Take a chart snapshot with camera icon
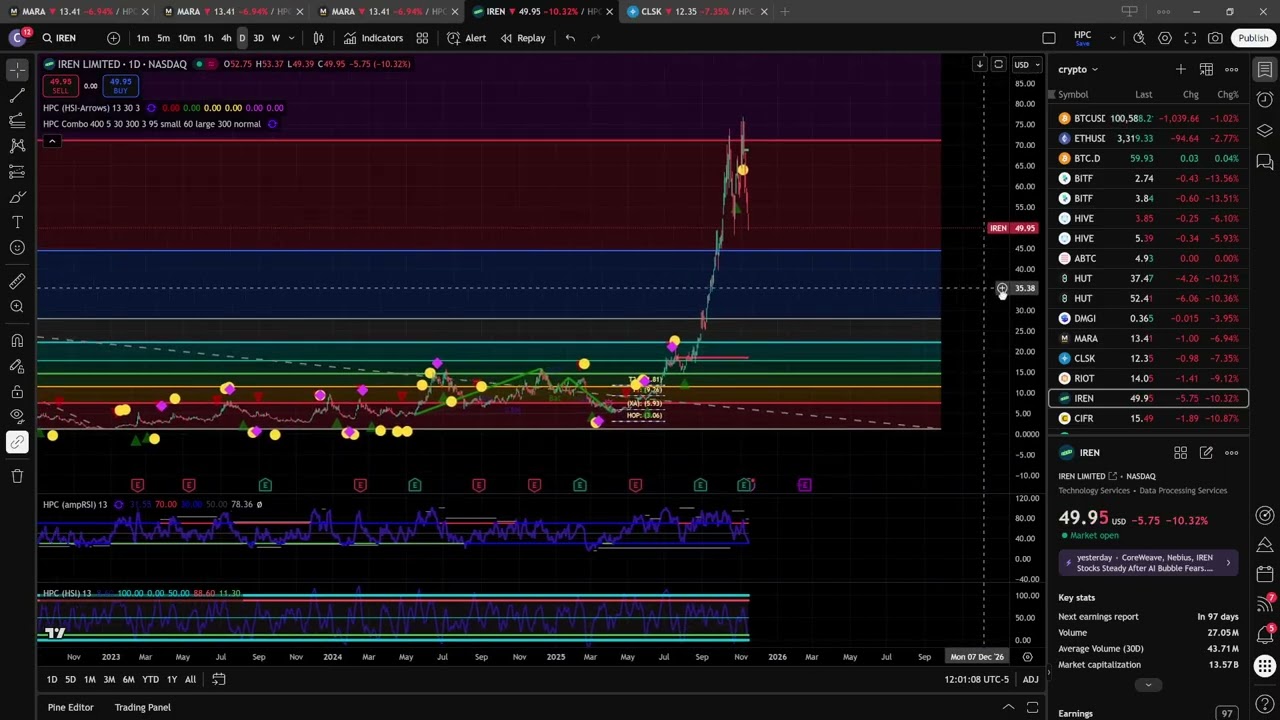The height and width of the screenshot is (720, 1280). click(x=1215, y=38)
